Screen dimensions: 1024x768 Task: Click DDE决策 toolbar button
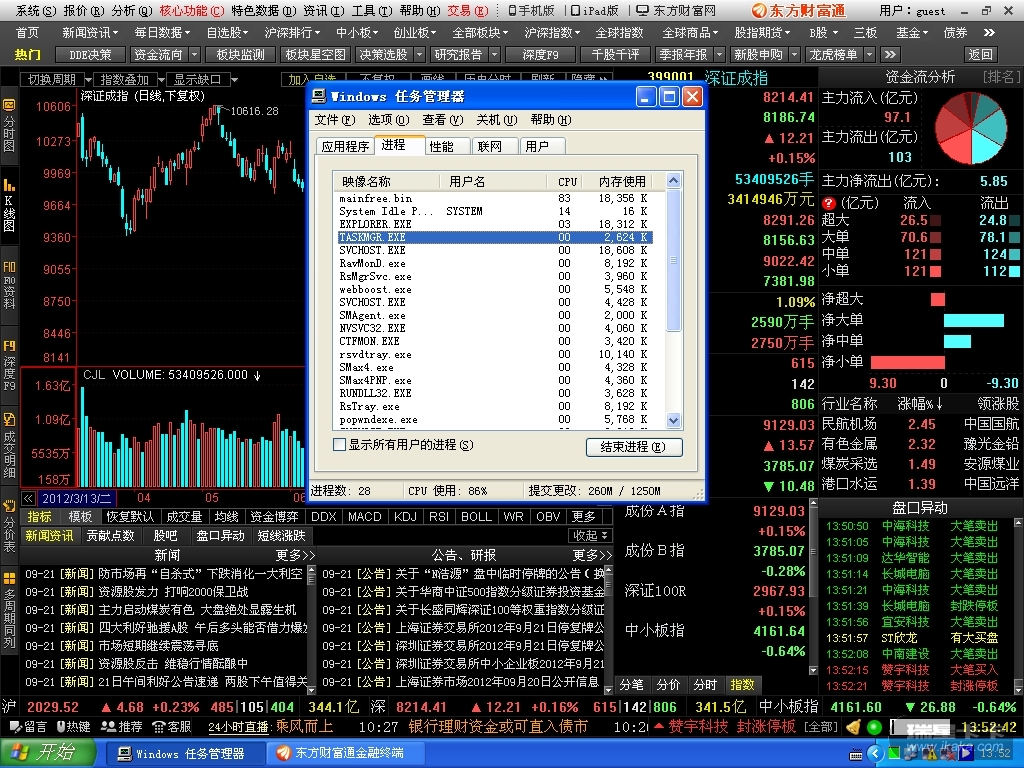(x=90, y=55)
